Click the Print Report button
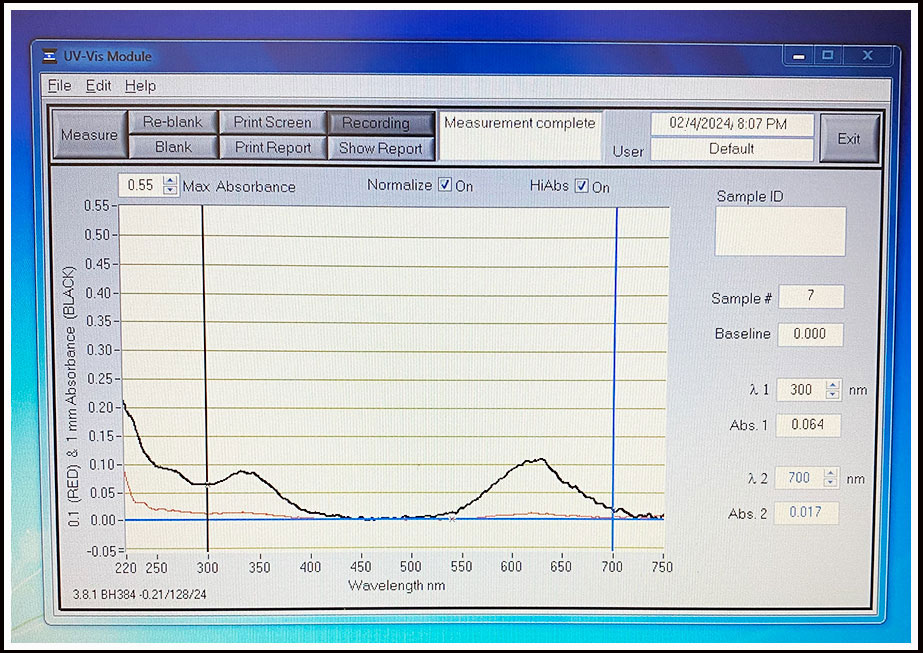This screenshot has width=923, height=653. pos(272,148)
